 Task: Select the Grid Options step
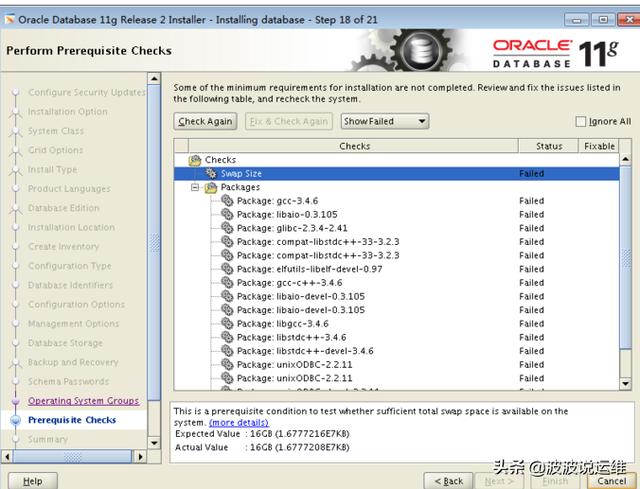point(56,150)
